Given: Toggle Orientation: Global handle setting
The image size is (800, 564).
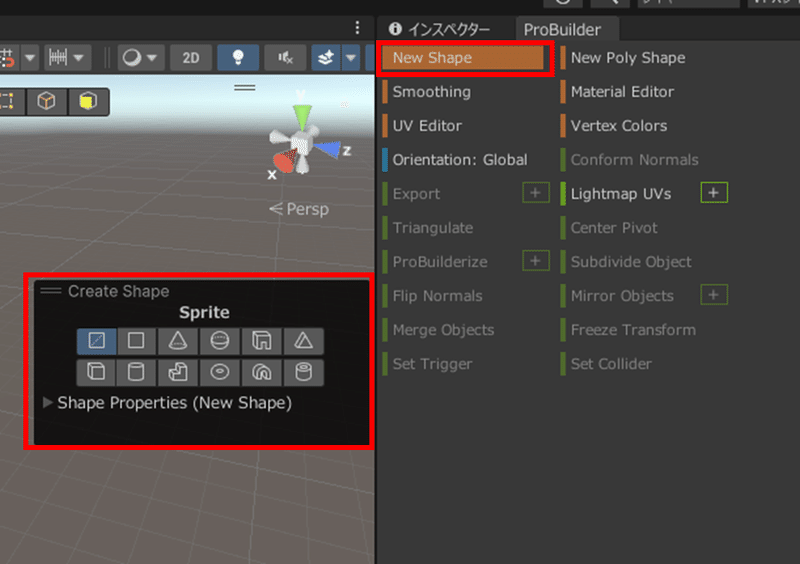Looking at the screenshot, I should point(460,160).
